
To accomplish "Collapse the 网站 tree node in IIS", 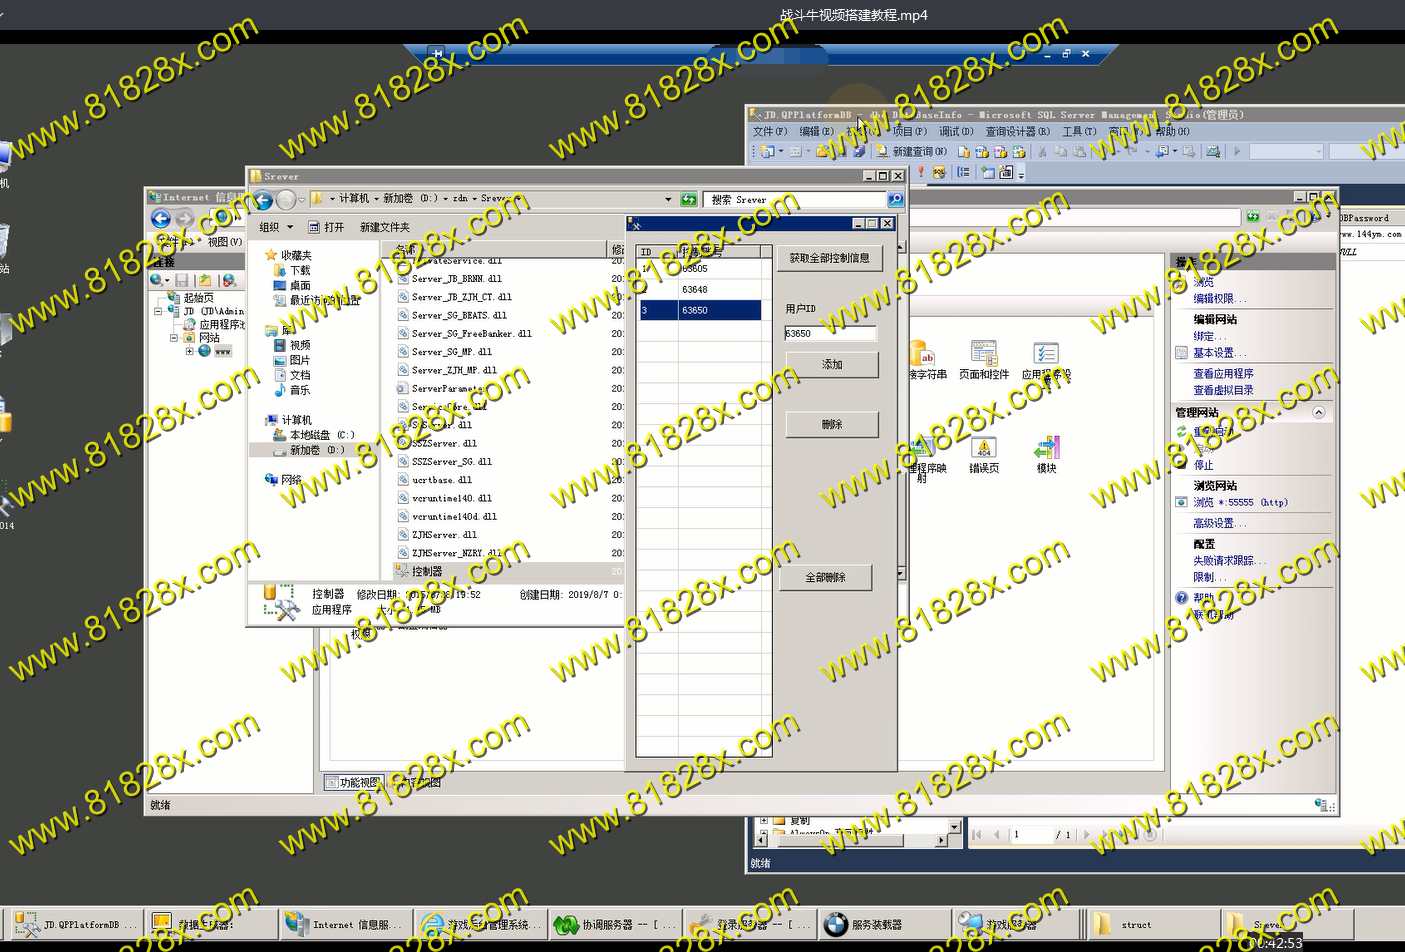I will coord(174,338).
